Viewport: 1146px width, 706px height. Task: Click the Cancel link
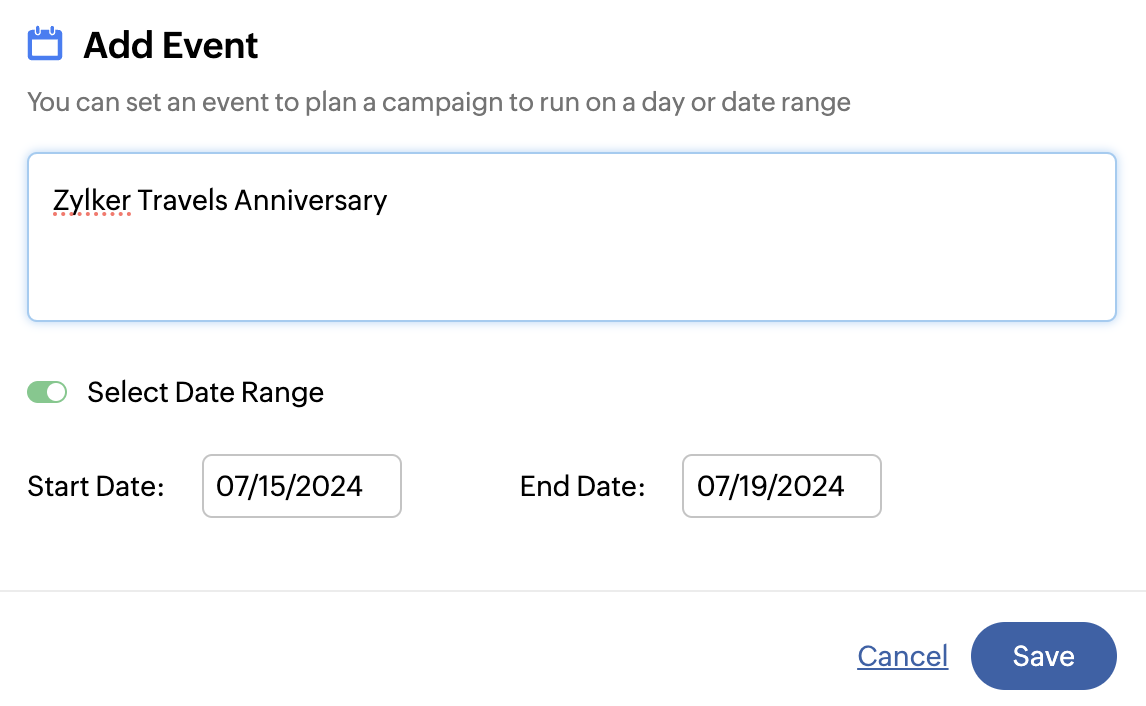pos(902,656)
